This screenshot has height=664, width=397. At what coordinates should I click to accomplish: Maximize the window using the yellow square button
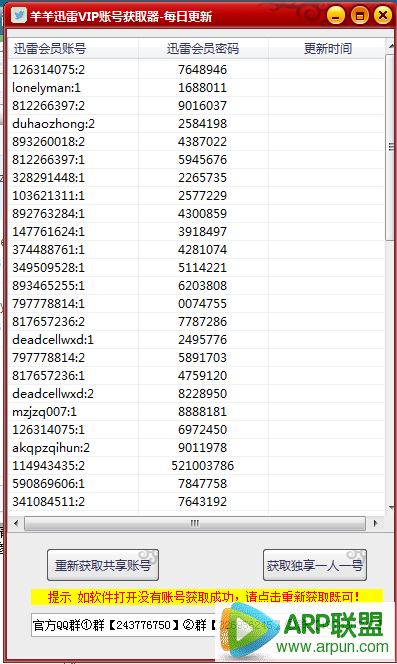[x=359, y=16]
